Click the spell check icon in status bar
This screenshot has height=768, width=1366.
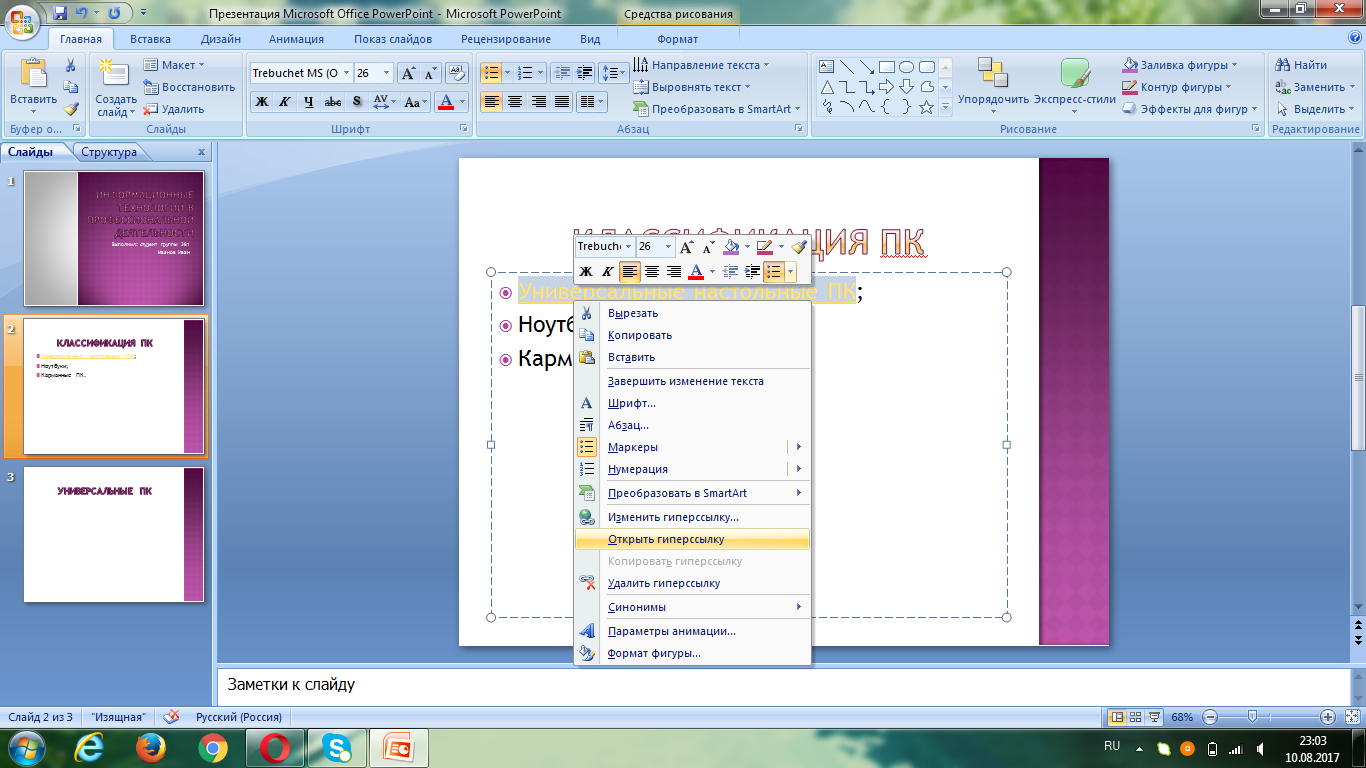point(171,717)
